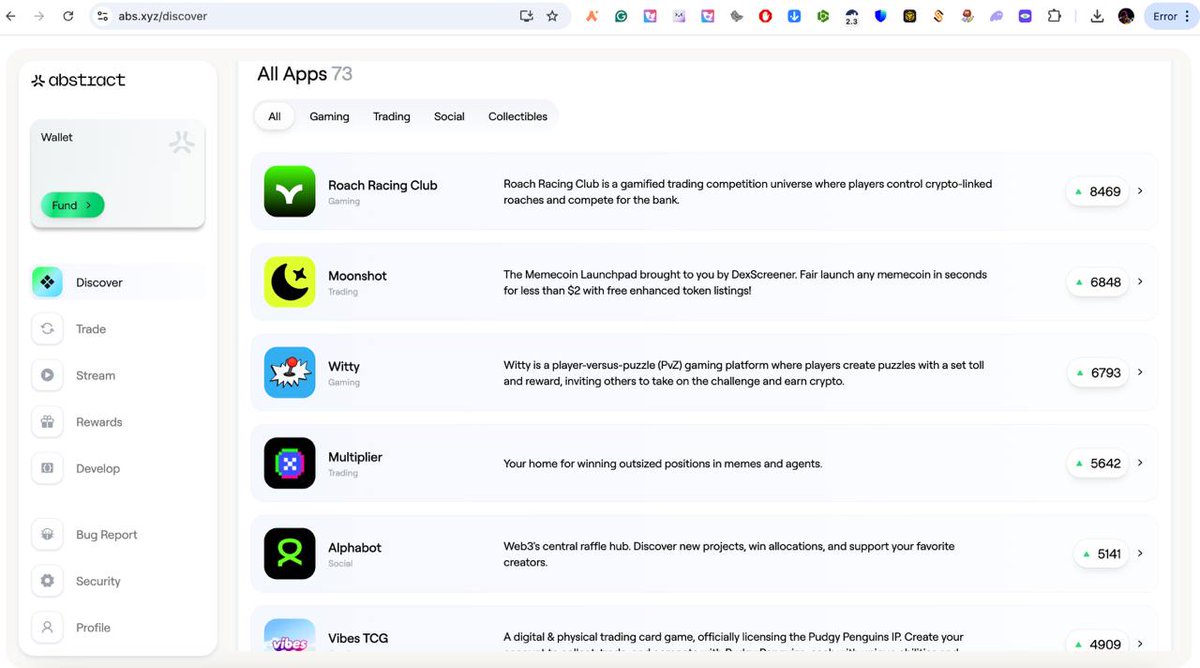Open the Multiplier app title
The image size is (1200, 668).
click(355, 457)
